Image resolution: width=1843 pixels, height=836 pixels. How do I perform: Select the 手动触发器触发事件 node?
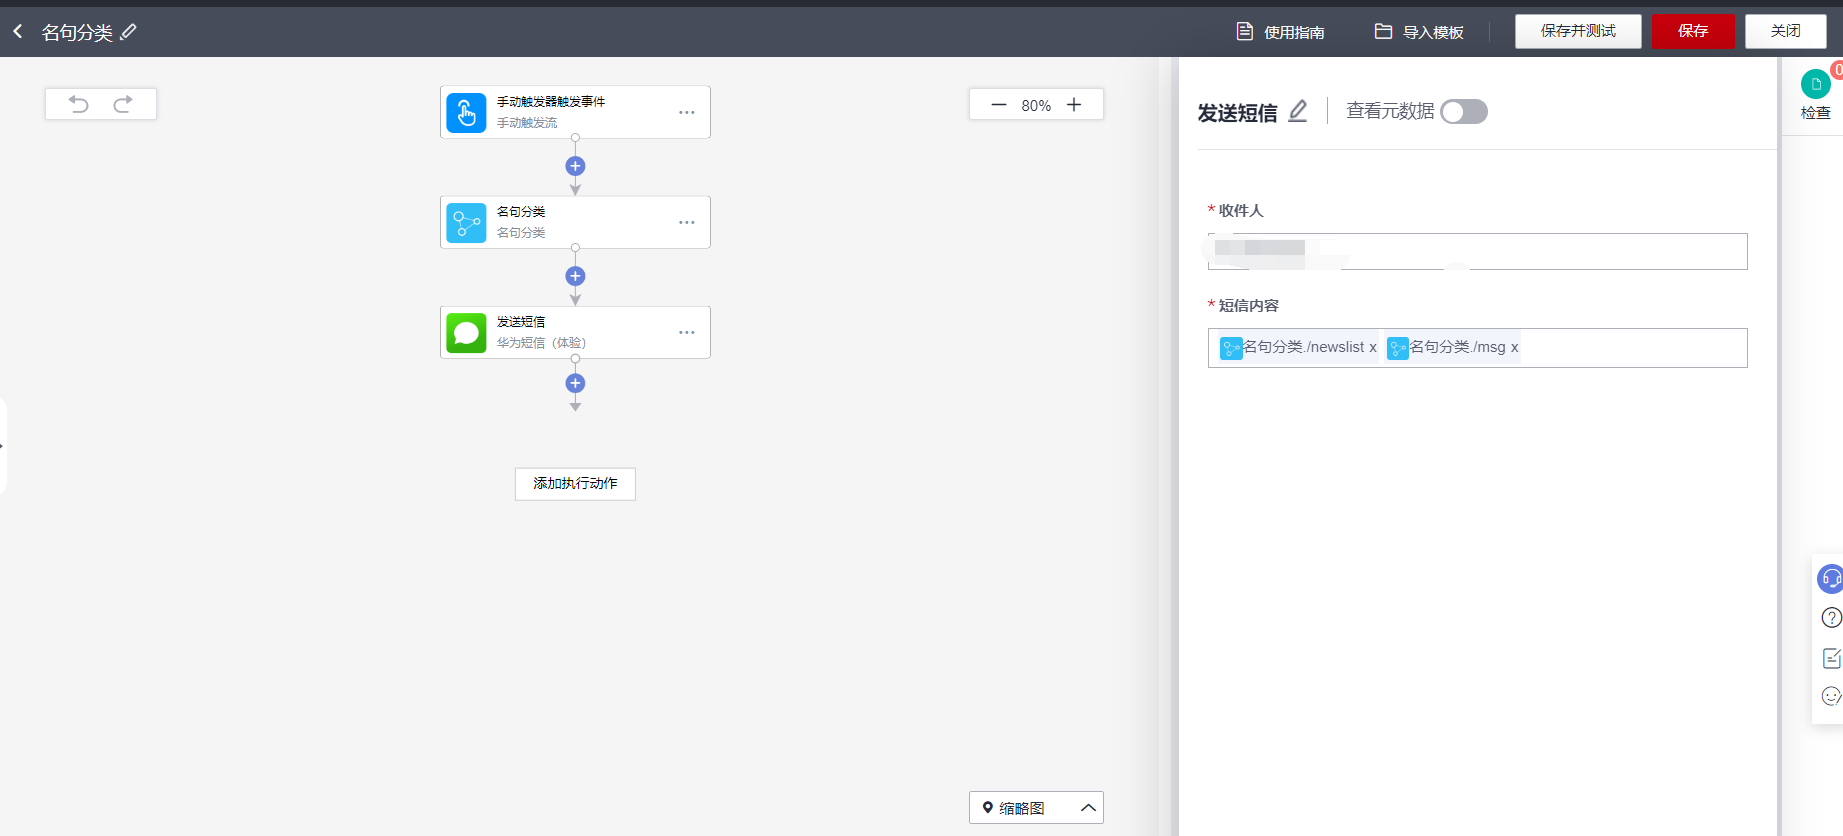[575, 112]
